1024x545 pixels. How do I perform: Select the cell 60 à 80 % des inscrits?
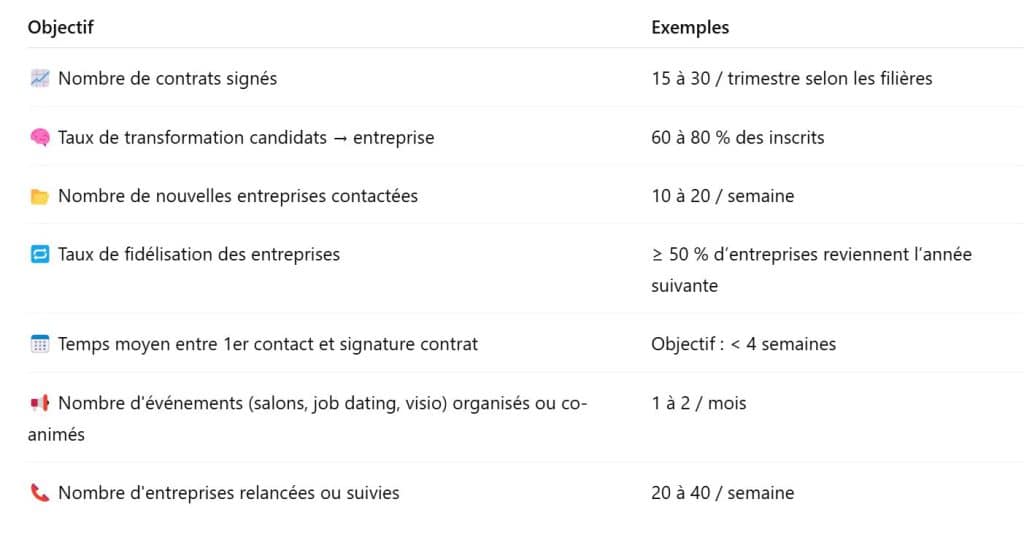[x=737, y=137]
